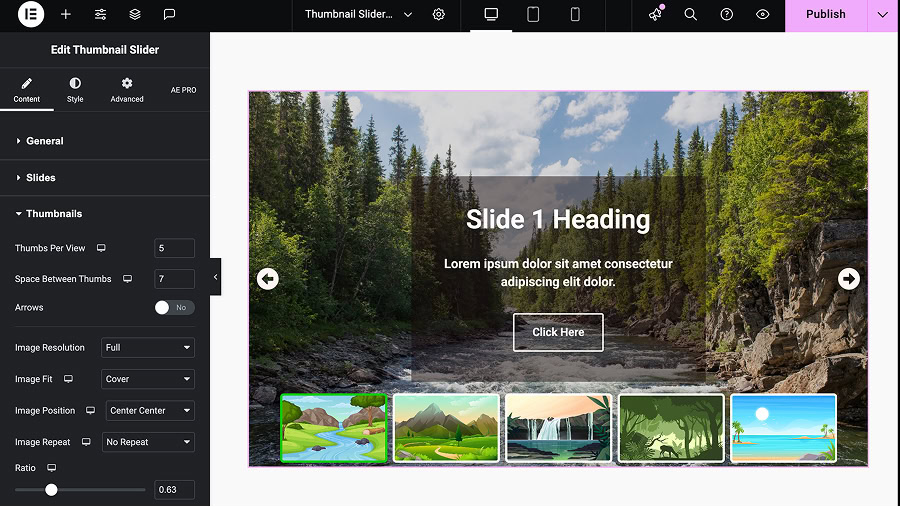Toggle the Arrows switch on
This screenshot has height=507, width=900.
click(x=174, y=308)
